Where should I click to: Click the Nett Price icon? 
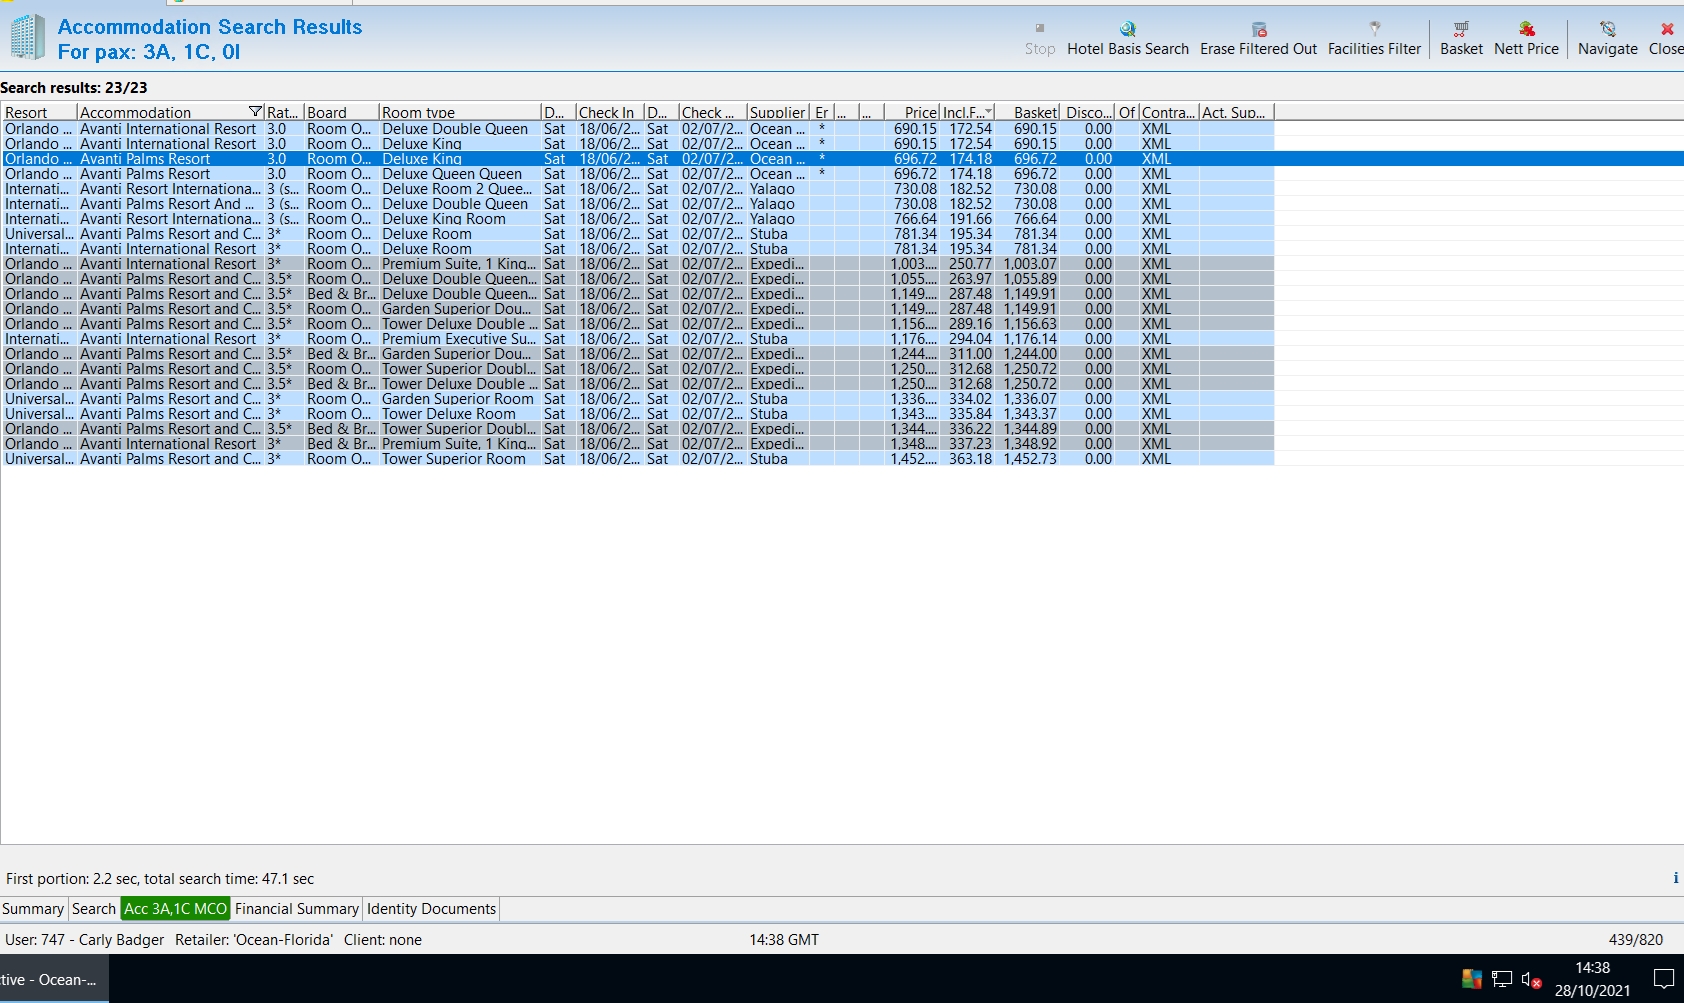pyautogui.click(x=1526, y=29)
